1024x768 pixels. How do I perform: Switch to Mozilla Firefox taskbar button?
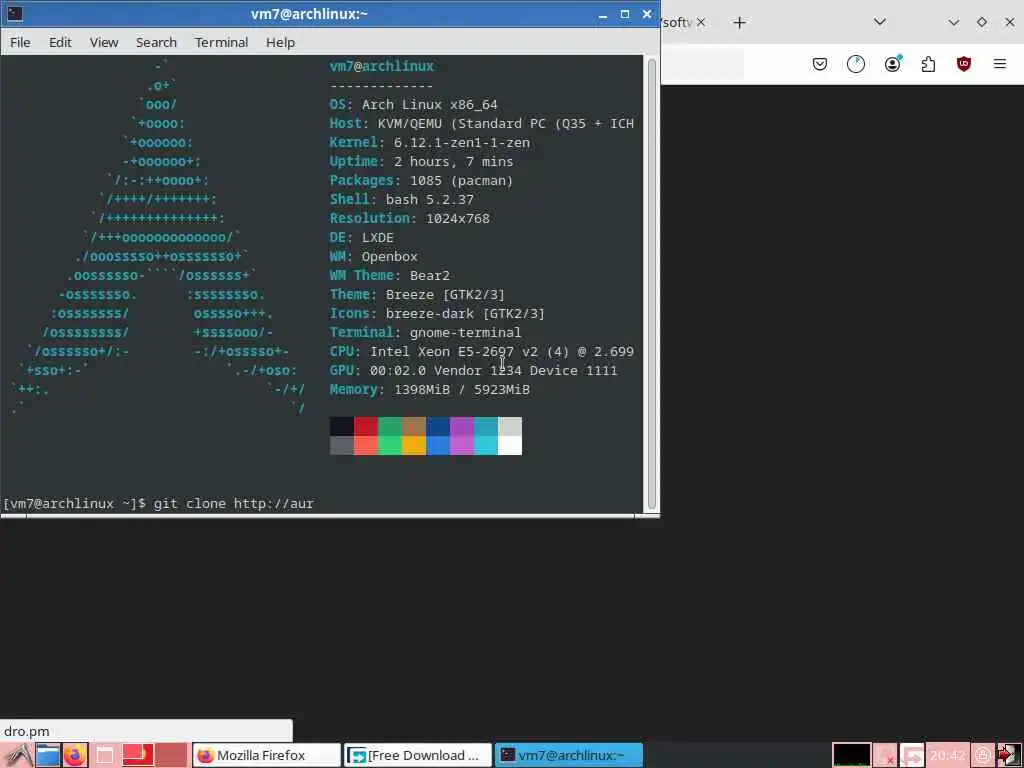click(266, 755)
